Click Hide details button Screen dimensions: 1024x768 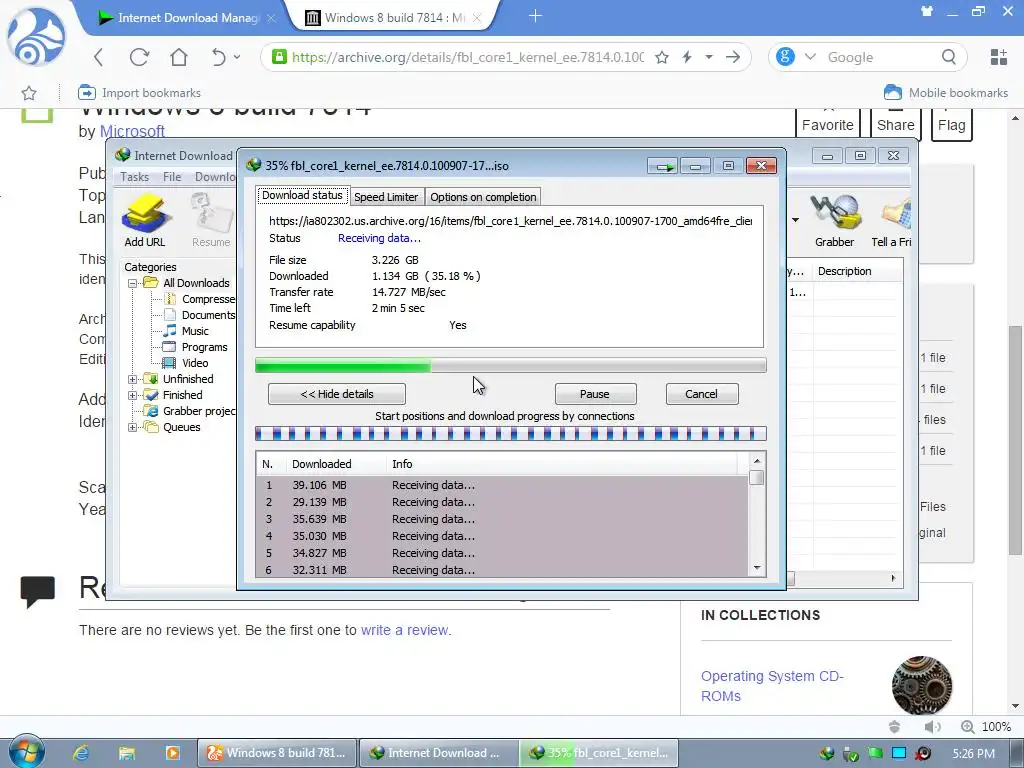(337, 394)
